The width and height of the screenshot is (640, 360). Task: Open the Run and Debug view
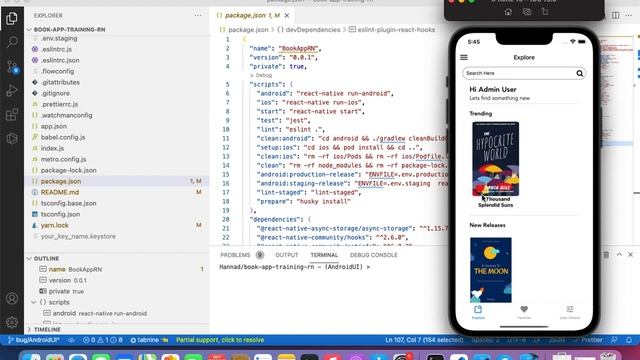click(x=12, y=90)
